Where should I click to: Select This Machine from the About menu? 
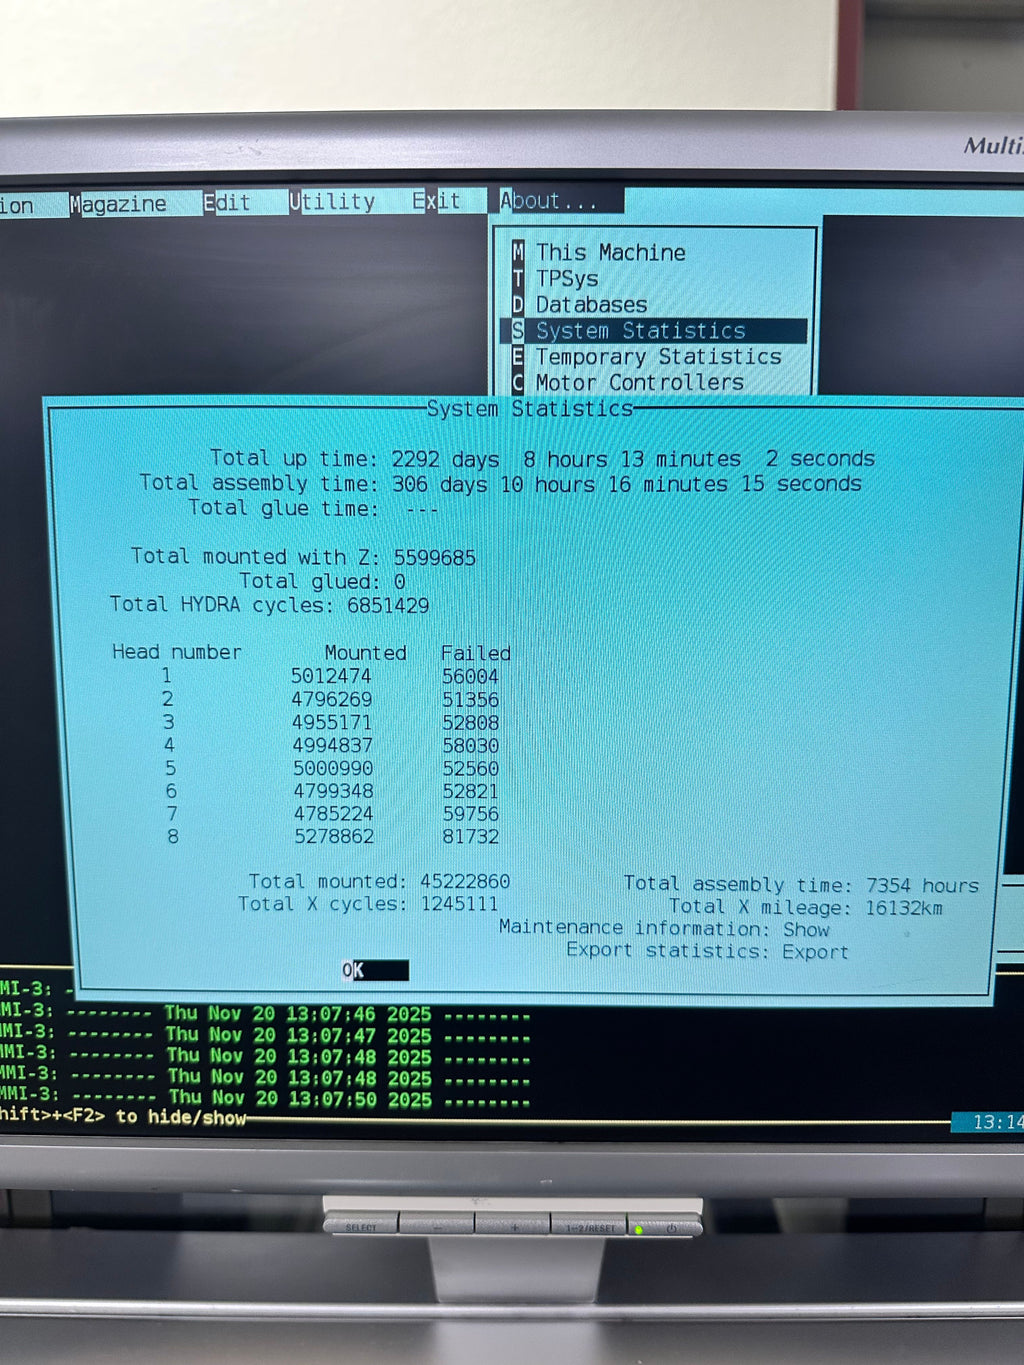tap(610, 253)
